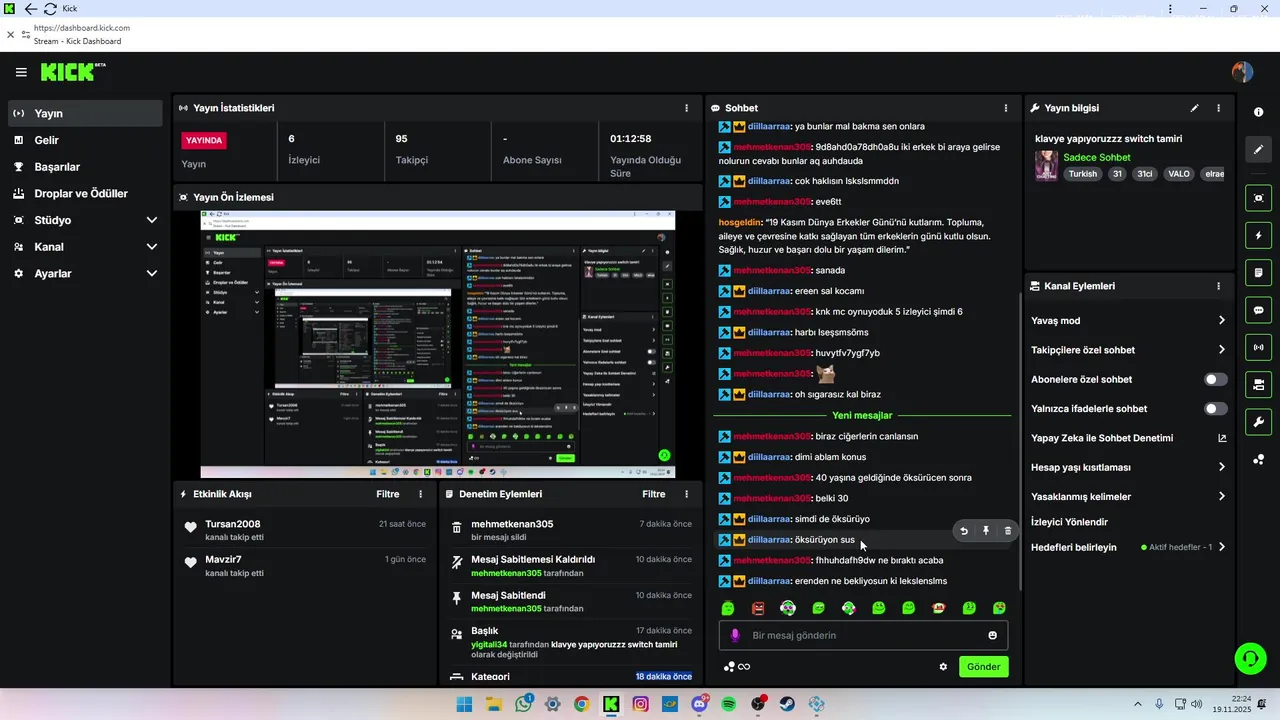1280x720 pixels.
Task: Click the lightning bolt icon in right sidebar
Action: pos(1258,236)
